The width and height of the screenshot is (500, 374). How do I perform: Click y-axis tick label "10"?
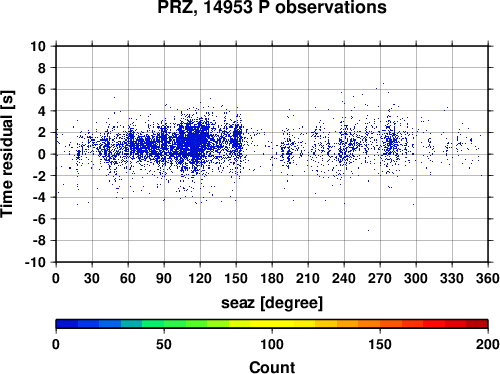[38, 46]
